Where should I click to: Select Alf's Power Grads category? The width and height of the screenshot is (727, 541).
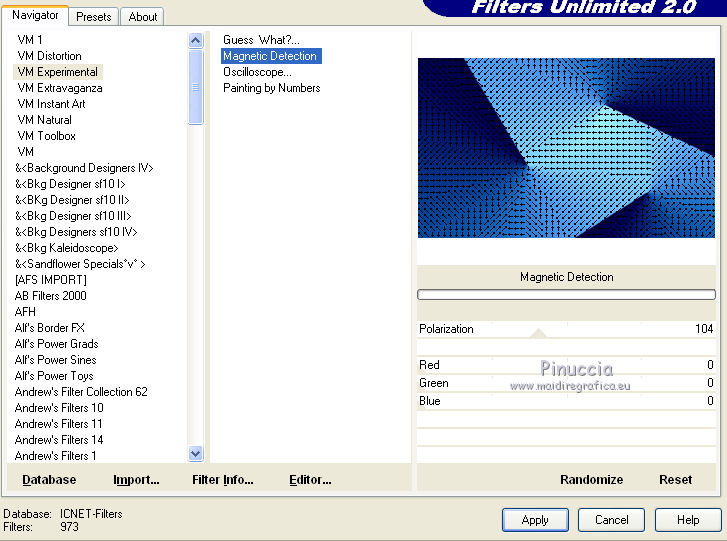click(57, 344)
